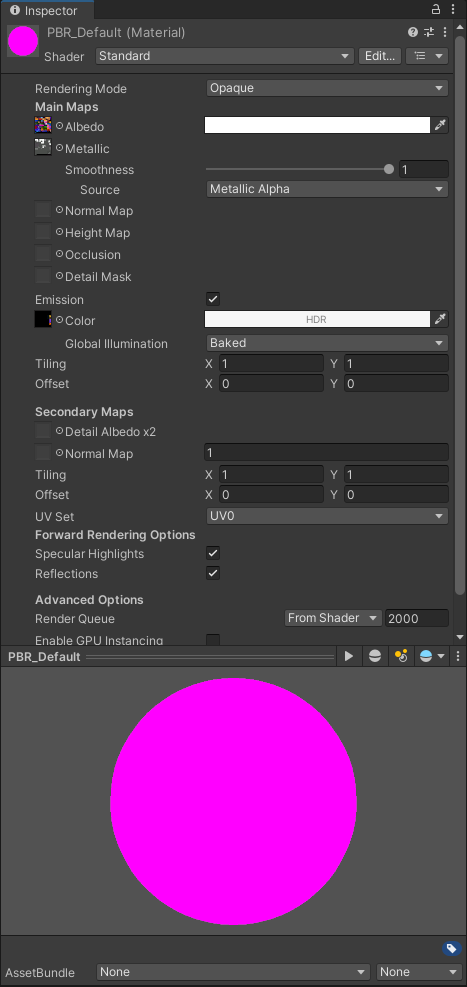Click the white Albedo color swatch

(x=317, y=125)
